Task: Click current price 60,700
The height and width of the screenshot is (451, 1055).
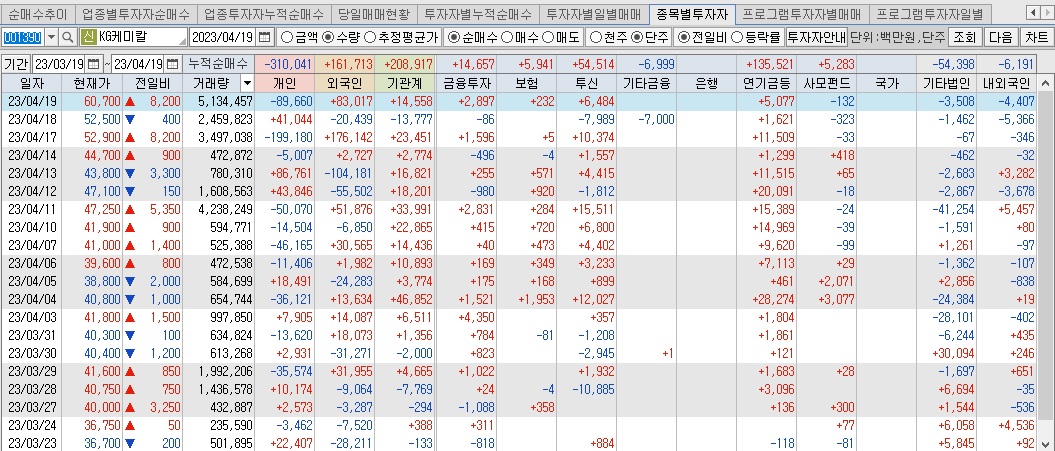Action: 102,101
